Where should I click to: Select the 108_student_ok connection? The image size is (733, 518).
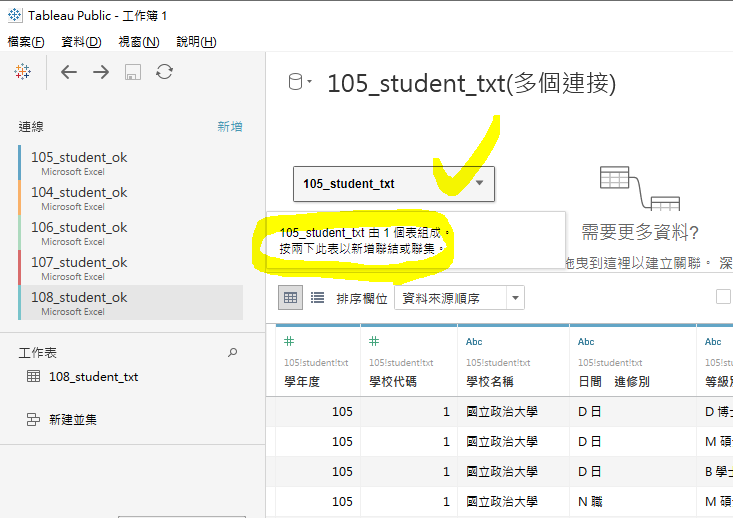tap(130, 303)
